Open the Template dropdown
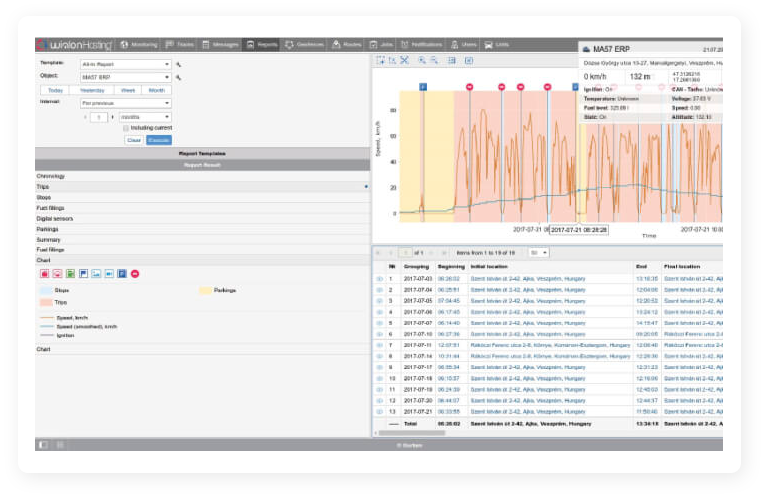 (126, 65)
